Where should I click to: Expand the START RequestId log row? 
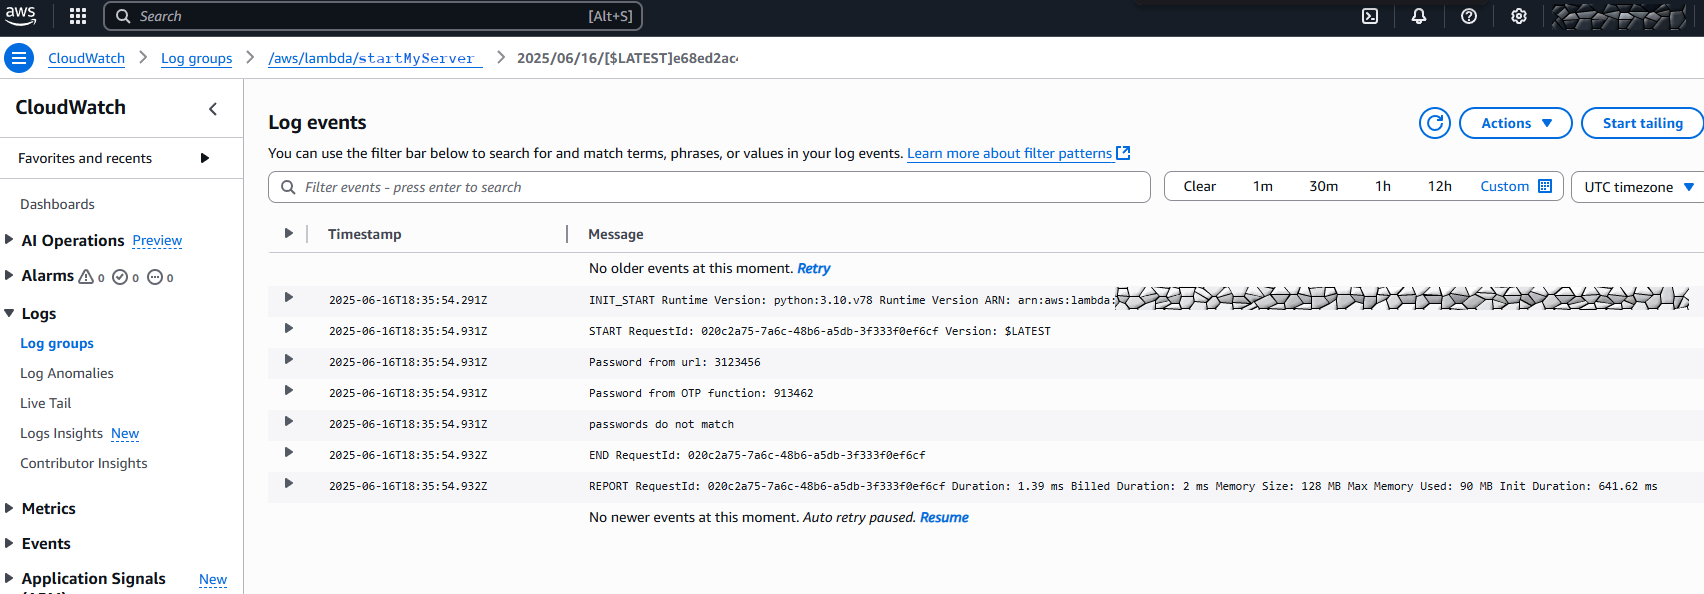coord(288,328)
